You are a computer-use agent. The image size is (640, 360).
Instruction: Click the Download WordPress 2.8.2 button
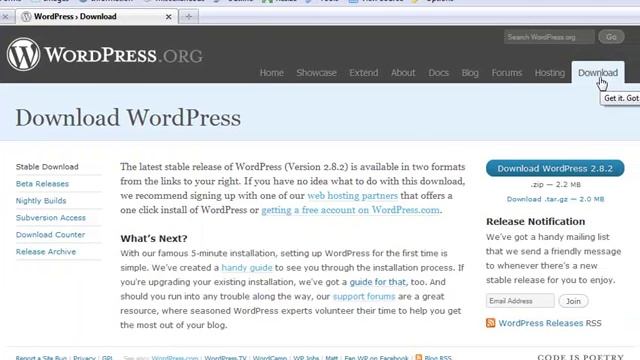(555, 168)
